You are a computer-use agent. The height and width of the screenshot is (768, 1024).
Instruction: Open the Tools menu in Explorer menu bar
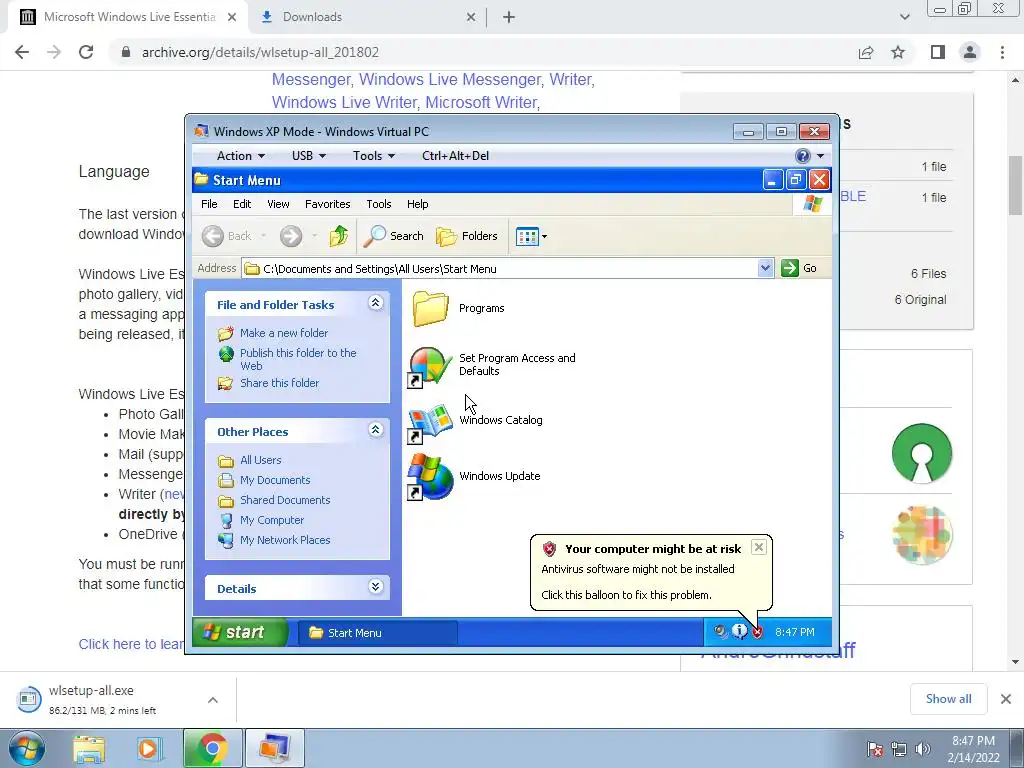(379, 204)
